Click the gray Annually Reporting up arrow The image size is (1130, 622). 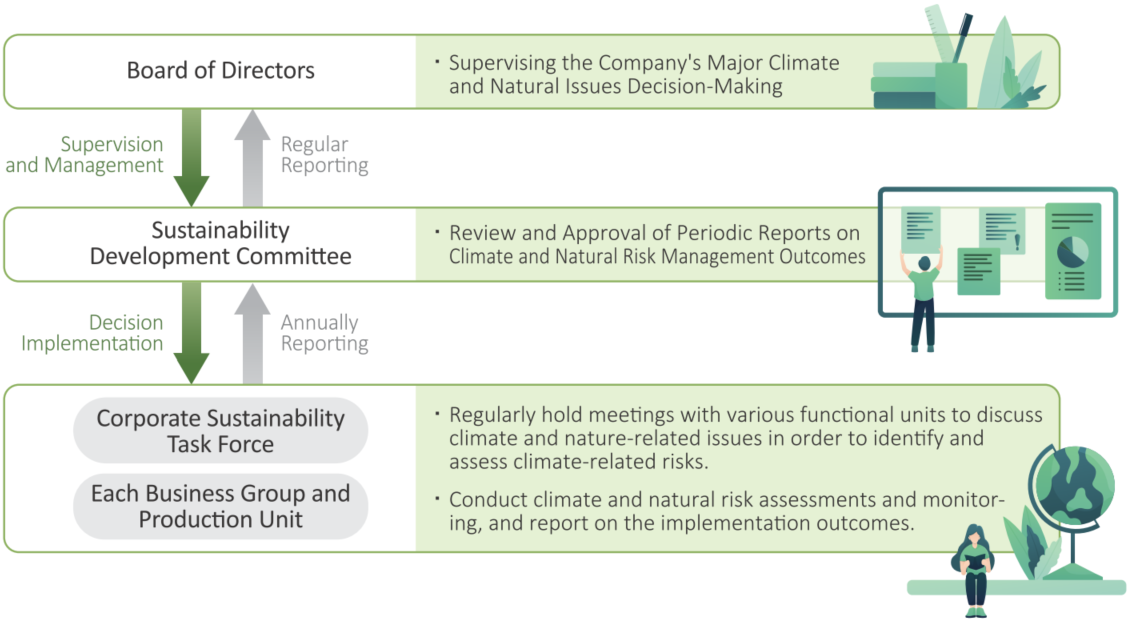tap(252, 333)
